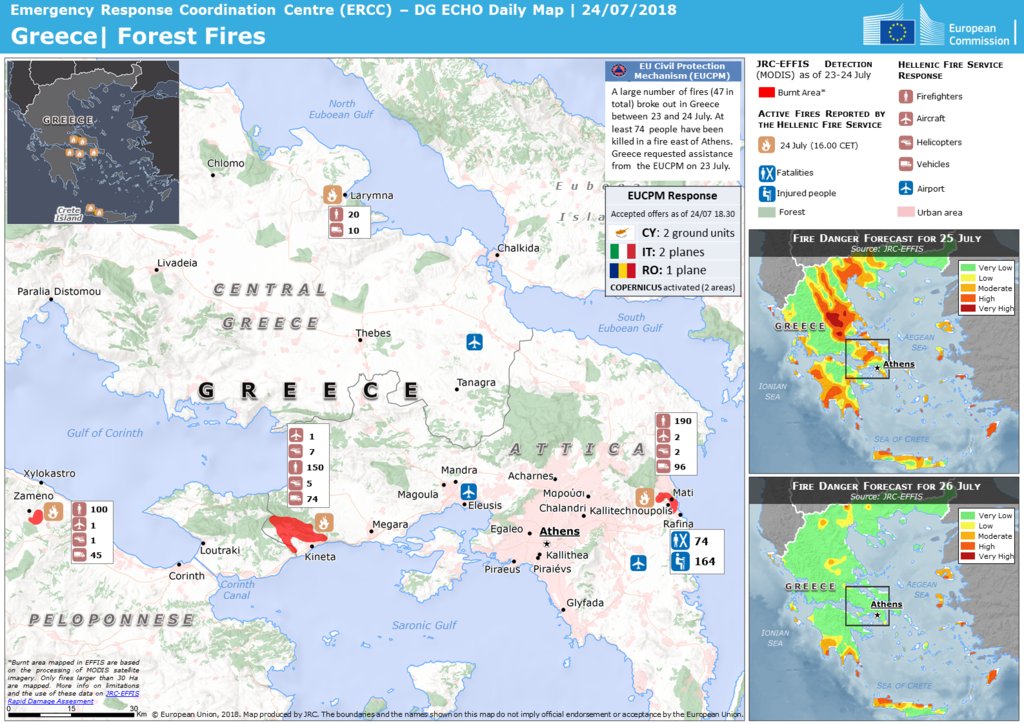
Task: Select the airport marker beside Eleusis
Action: coord(468,491)
